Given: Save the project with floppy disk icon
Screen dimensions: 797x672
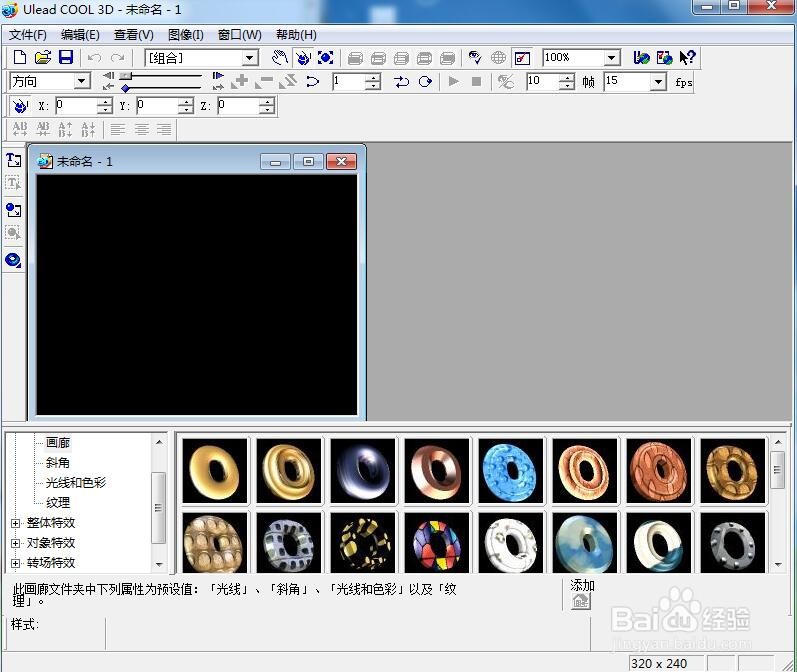Looking at the screenshot, I should [66, 57].
